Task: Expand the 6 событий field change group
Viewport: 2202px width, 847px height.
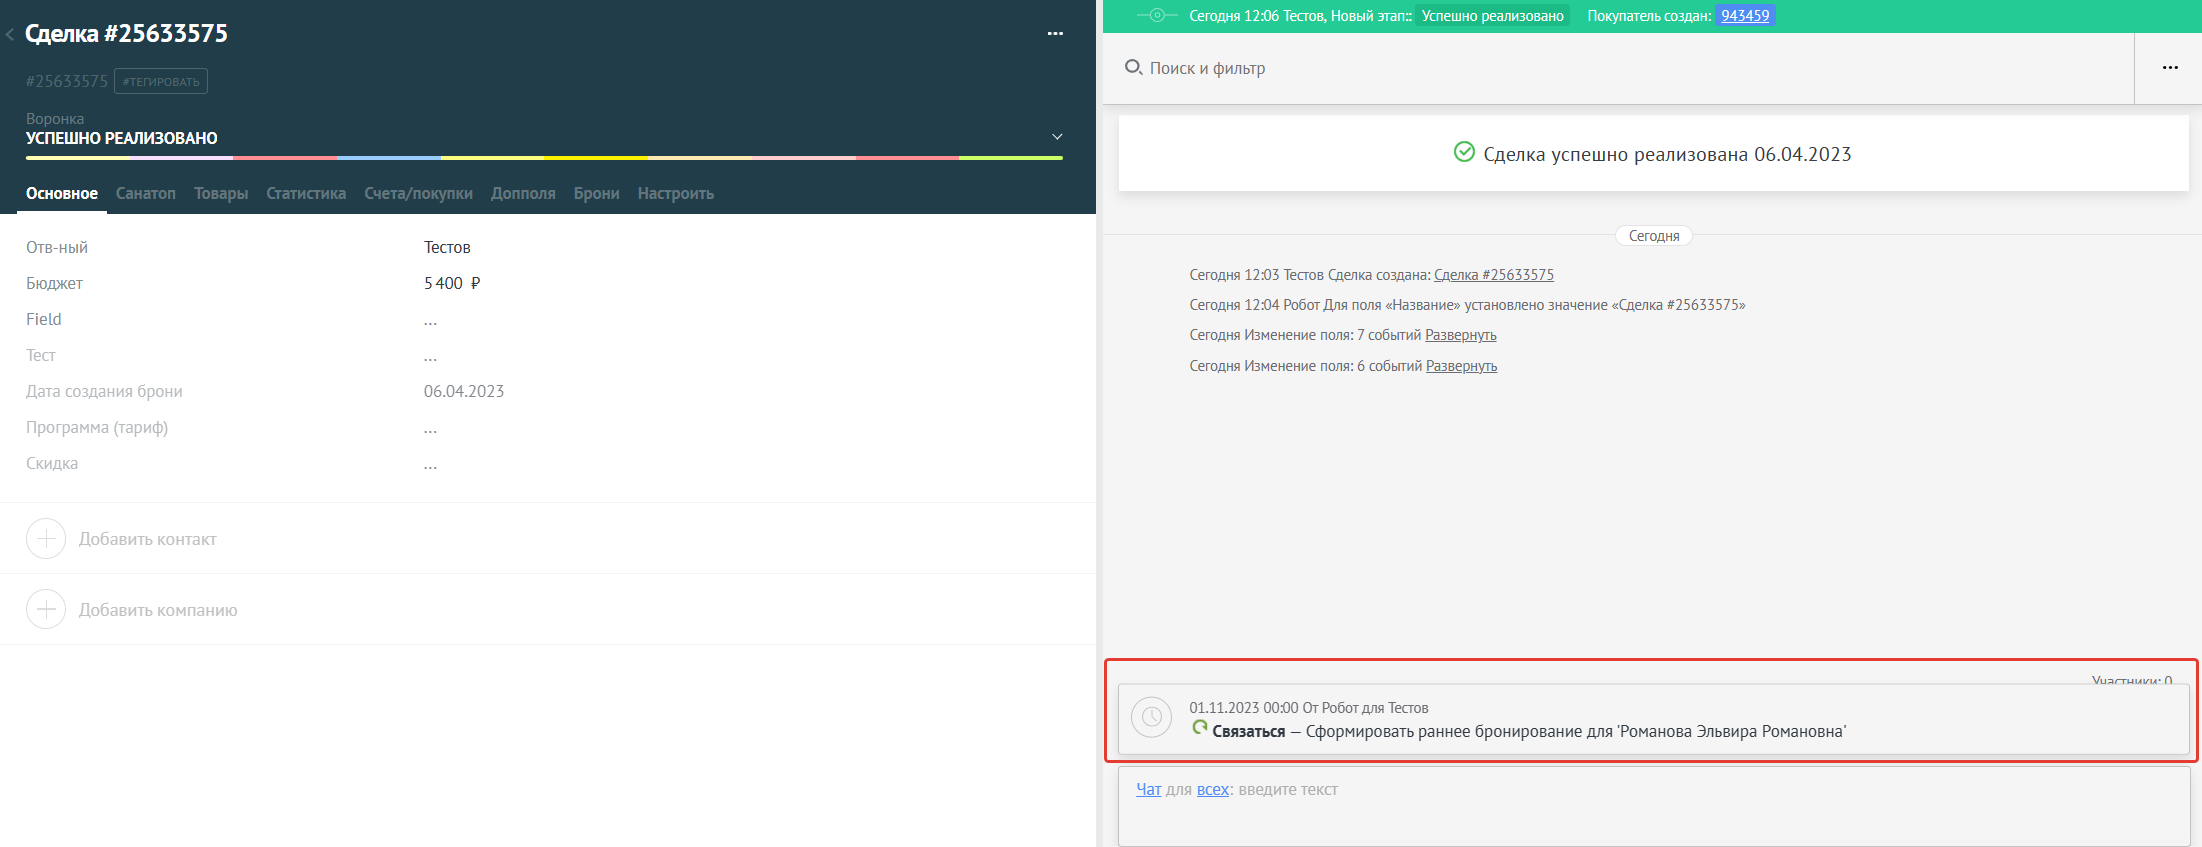Action: pos(1461,366)
